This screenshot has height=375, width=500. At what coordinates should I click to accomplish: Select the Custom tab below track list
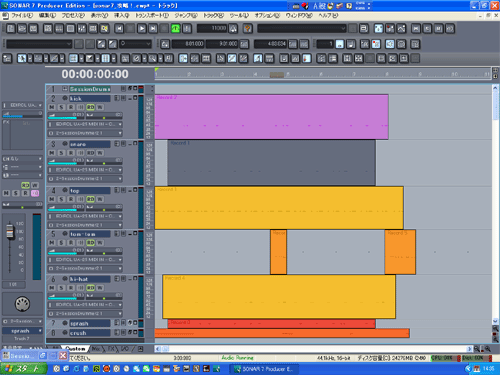75,349
